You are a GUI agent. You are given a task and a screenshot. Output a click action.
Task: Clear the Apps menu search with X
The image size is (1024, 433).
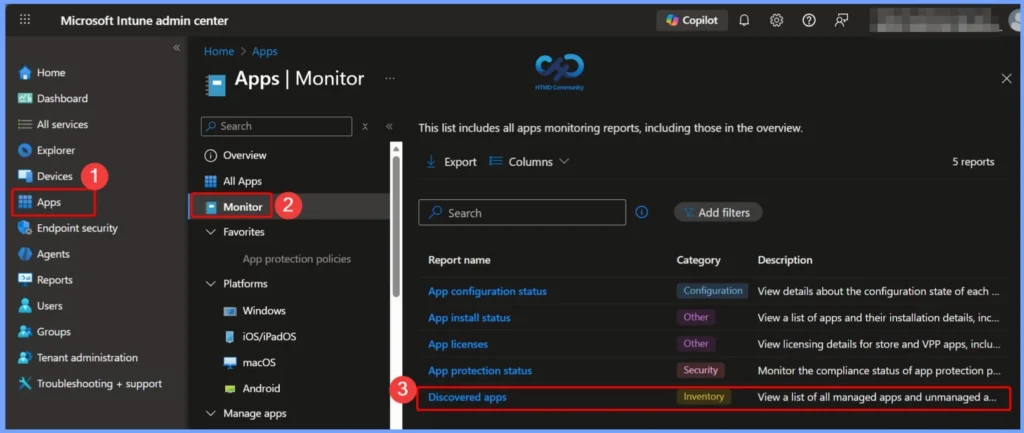click(x=365, y=126)
